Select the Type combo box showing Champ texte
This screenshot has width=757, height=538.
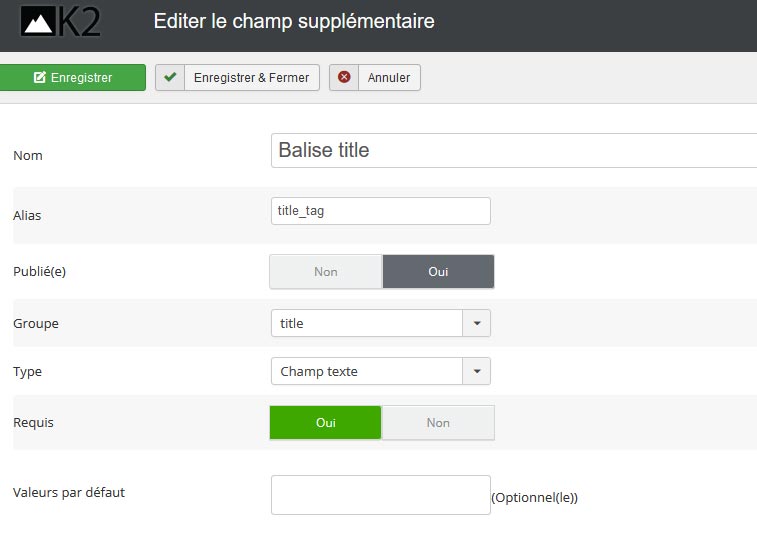(381, 371)
